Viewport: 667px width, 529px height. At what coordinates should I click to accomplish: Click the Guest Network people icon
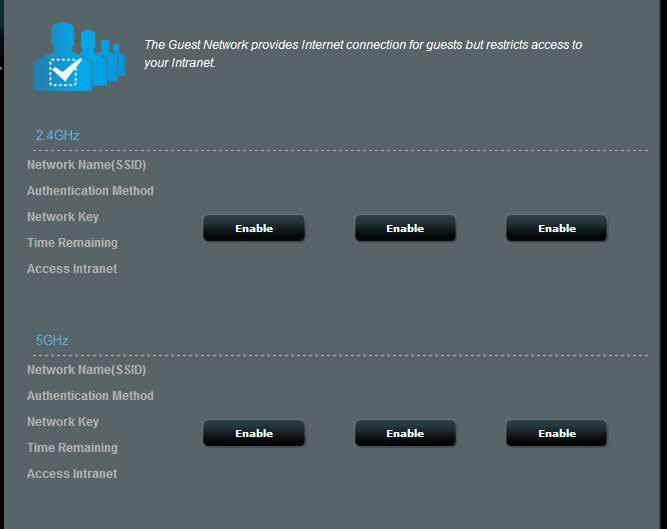pos(79,57)
